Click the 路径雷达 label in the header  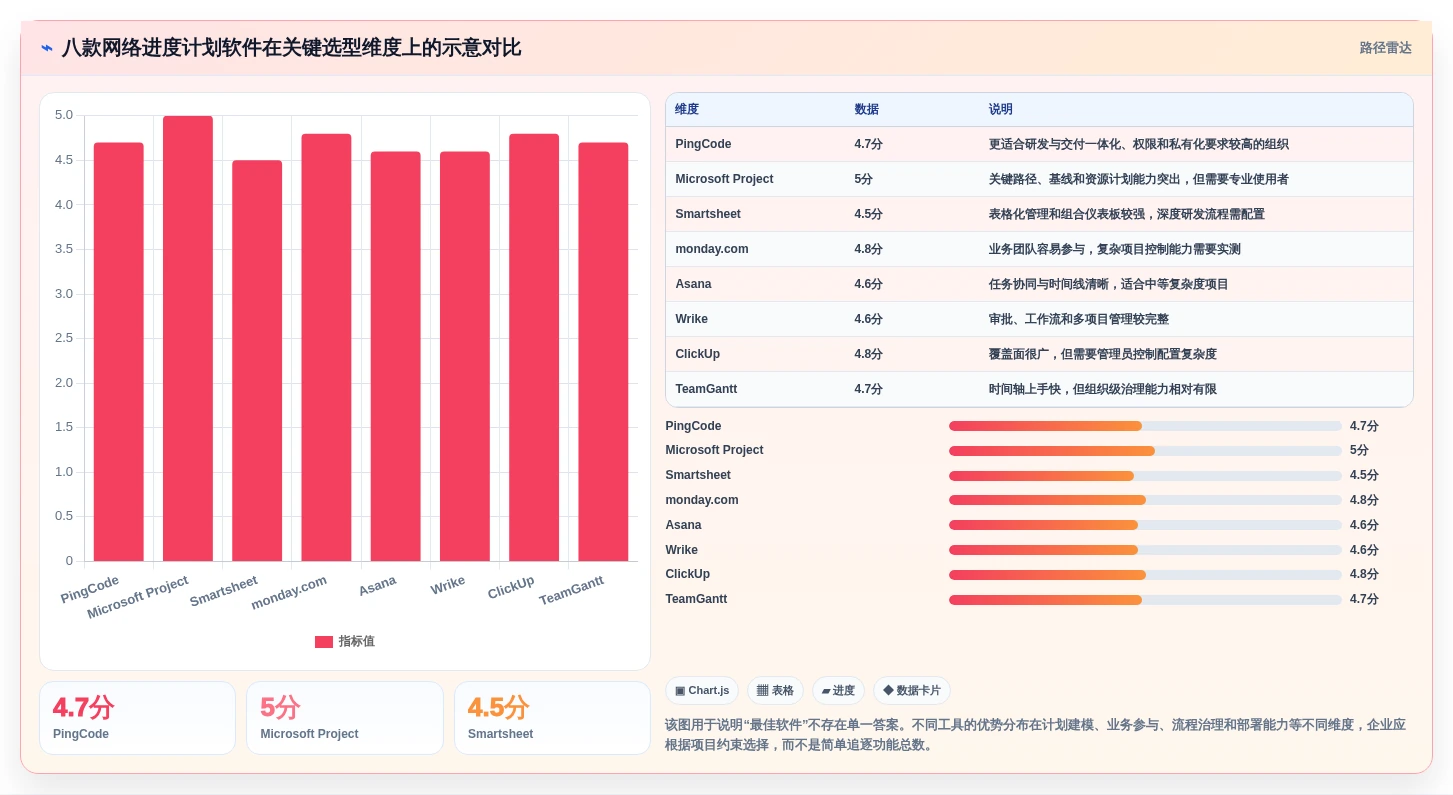pos(1385,48)
